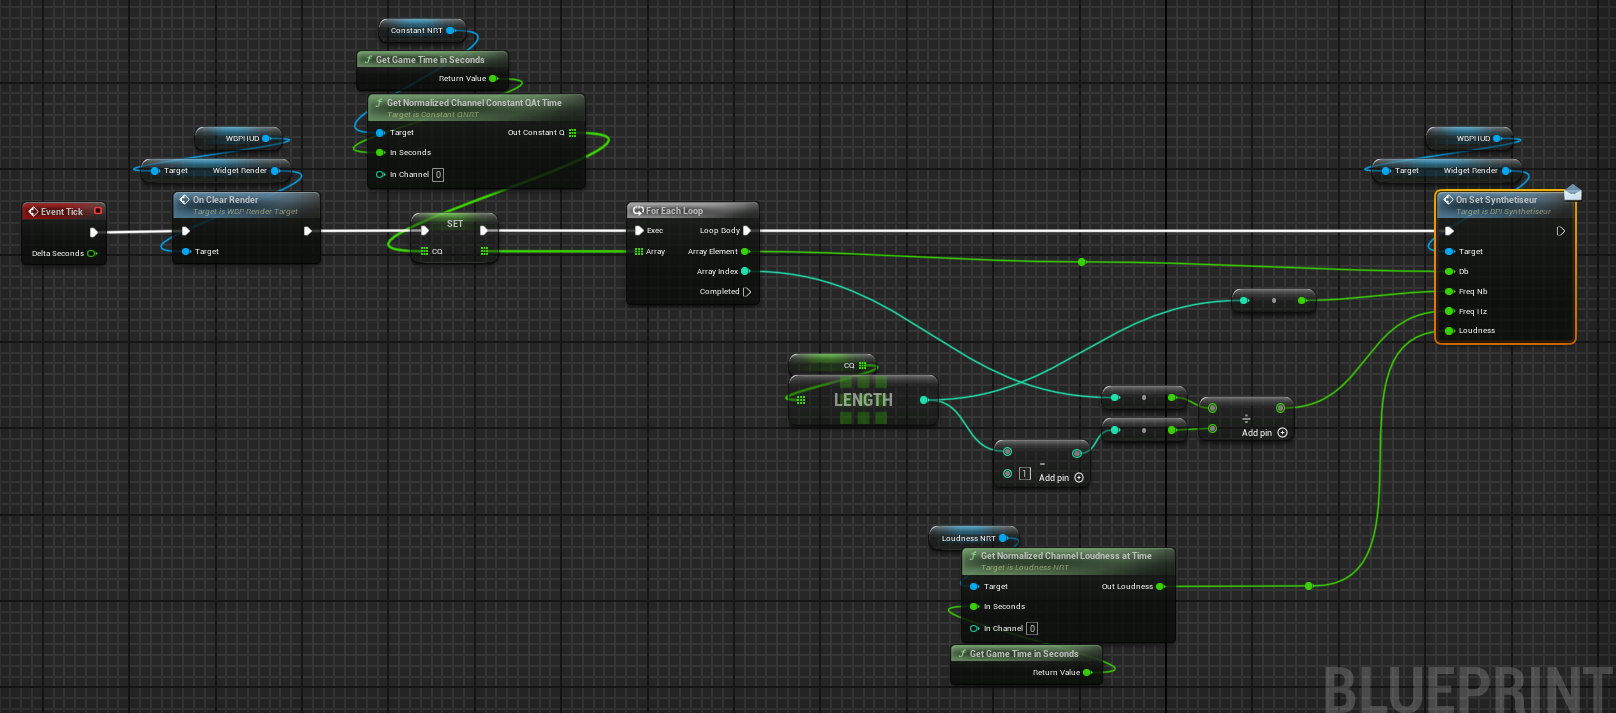Click the In Channel pin on Constant Q node
The image size is (1616, 713).
(x=380, y=175)
